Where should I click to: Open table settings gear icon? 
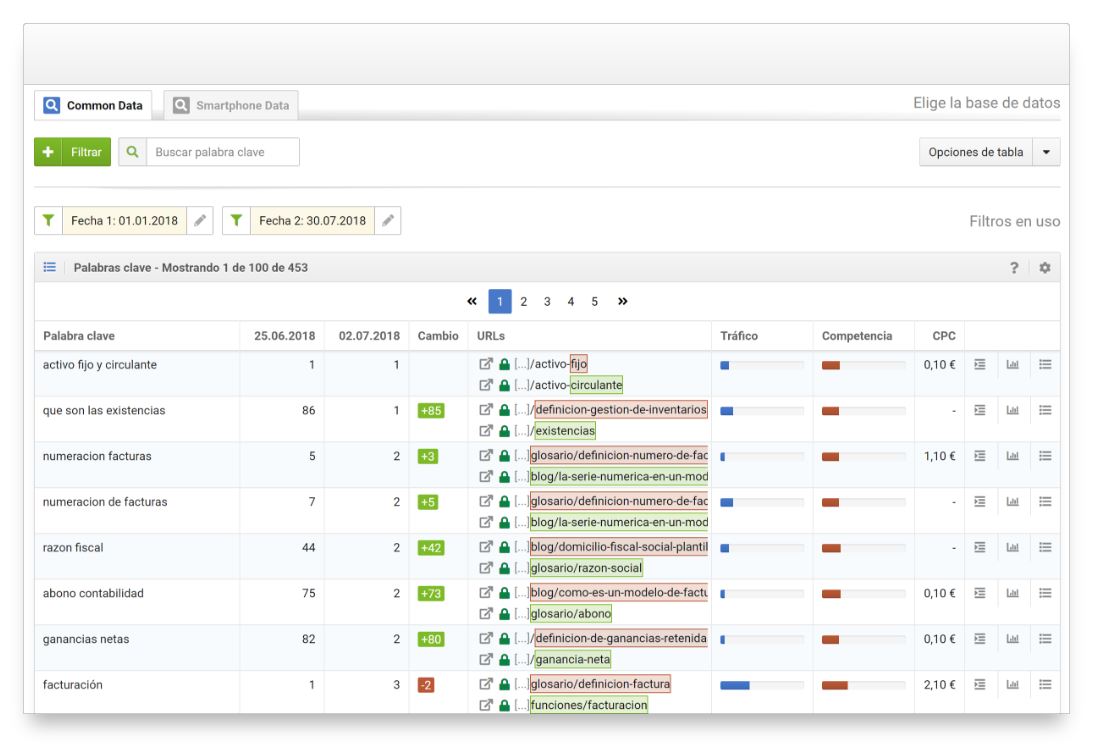coord(1045,268)
